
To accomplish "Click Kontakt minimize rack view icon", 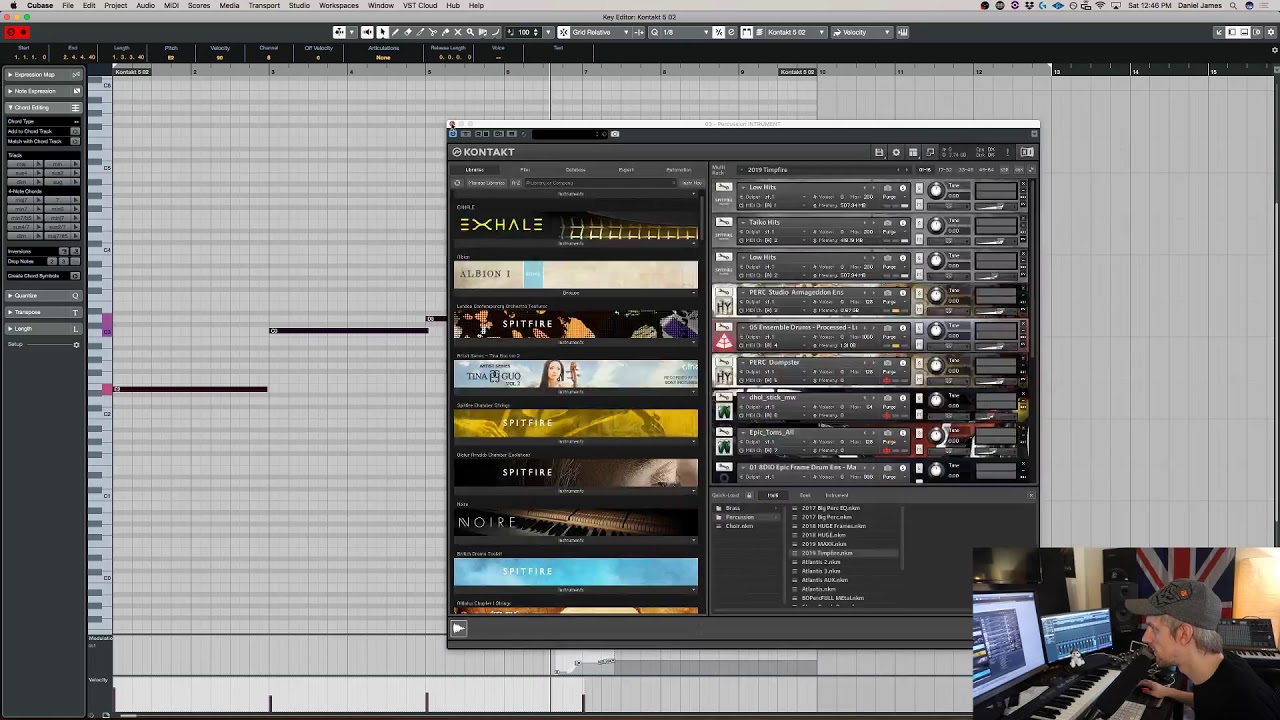I will point(930,152).
